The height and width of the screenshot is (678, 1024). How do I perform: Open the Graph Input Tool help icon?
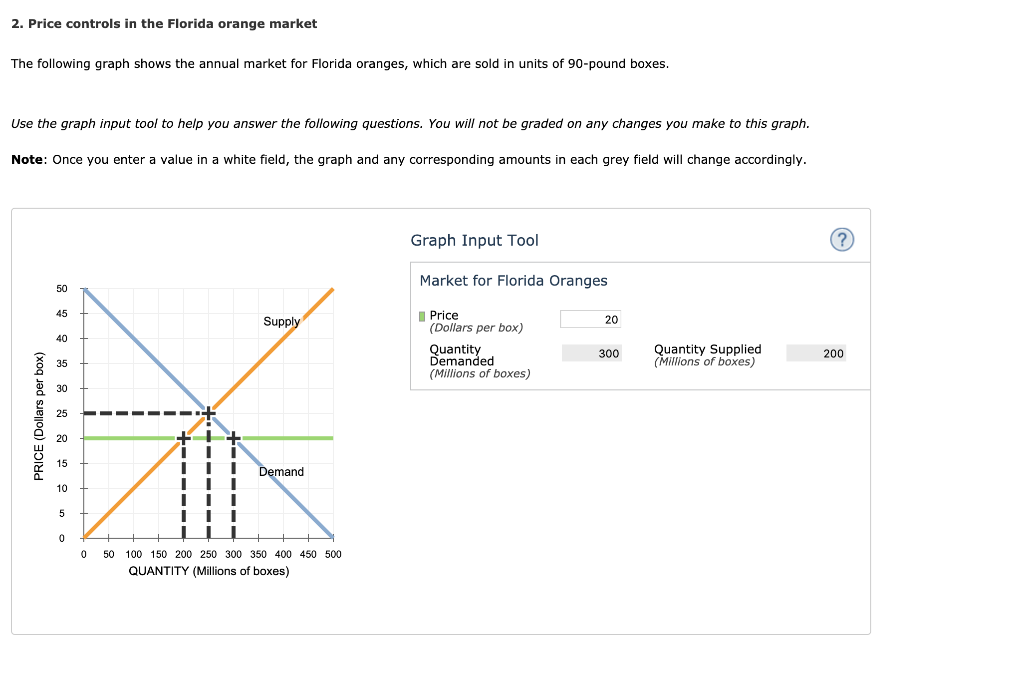[x=841, y=241]
